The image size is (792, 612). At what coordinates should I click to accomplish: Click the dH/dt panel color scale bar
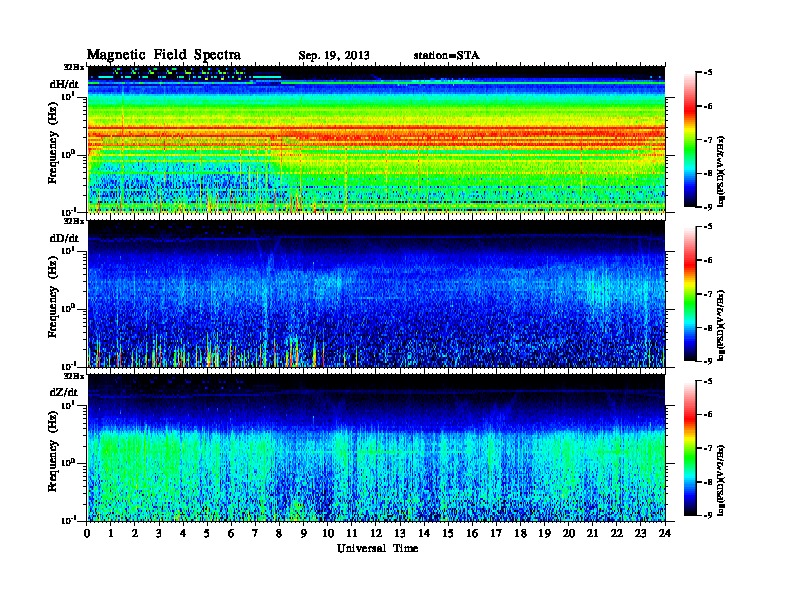(x=690, y=140)
